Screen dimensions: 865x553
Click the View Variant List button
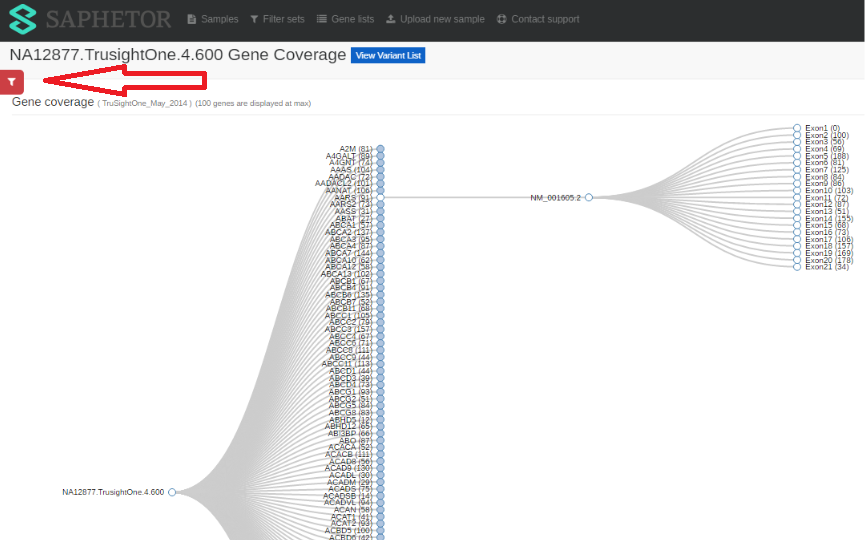(388, 55)
